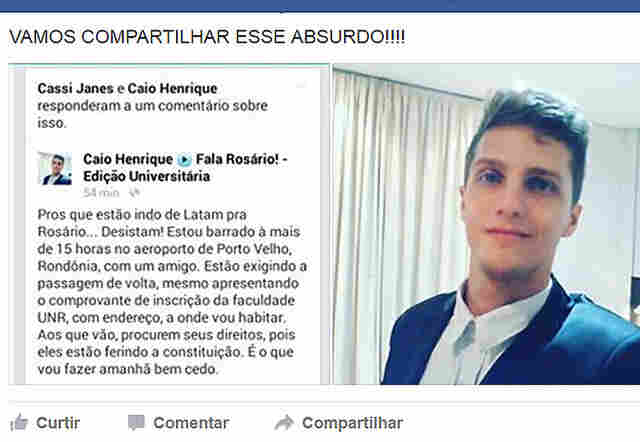Image resolution: width=640 pixels, height=442 pixels.
Task: Open Caio Henrique link in the responderam line
Action: pyautogui.click(x=172, y=88)
